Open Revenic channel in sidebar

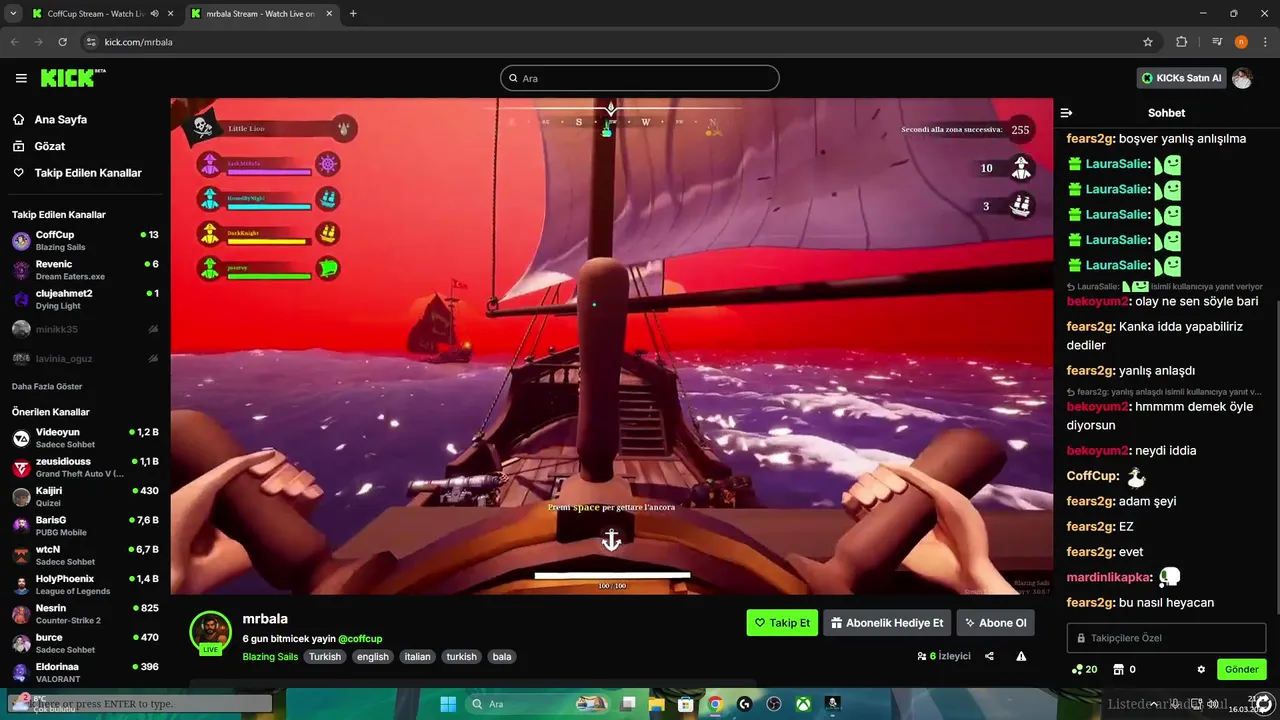pos(85,270)
